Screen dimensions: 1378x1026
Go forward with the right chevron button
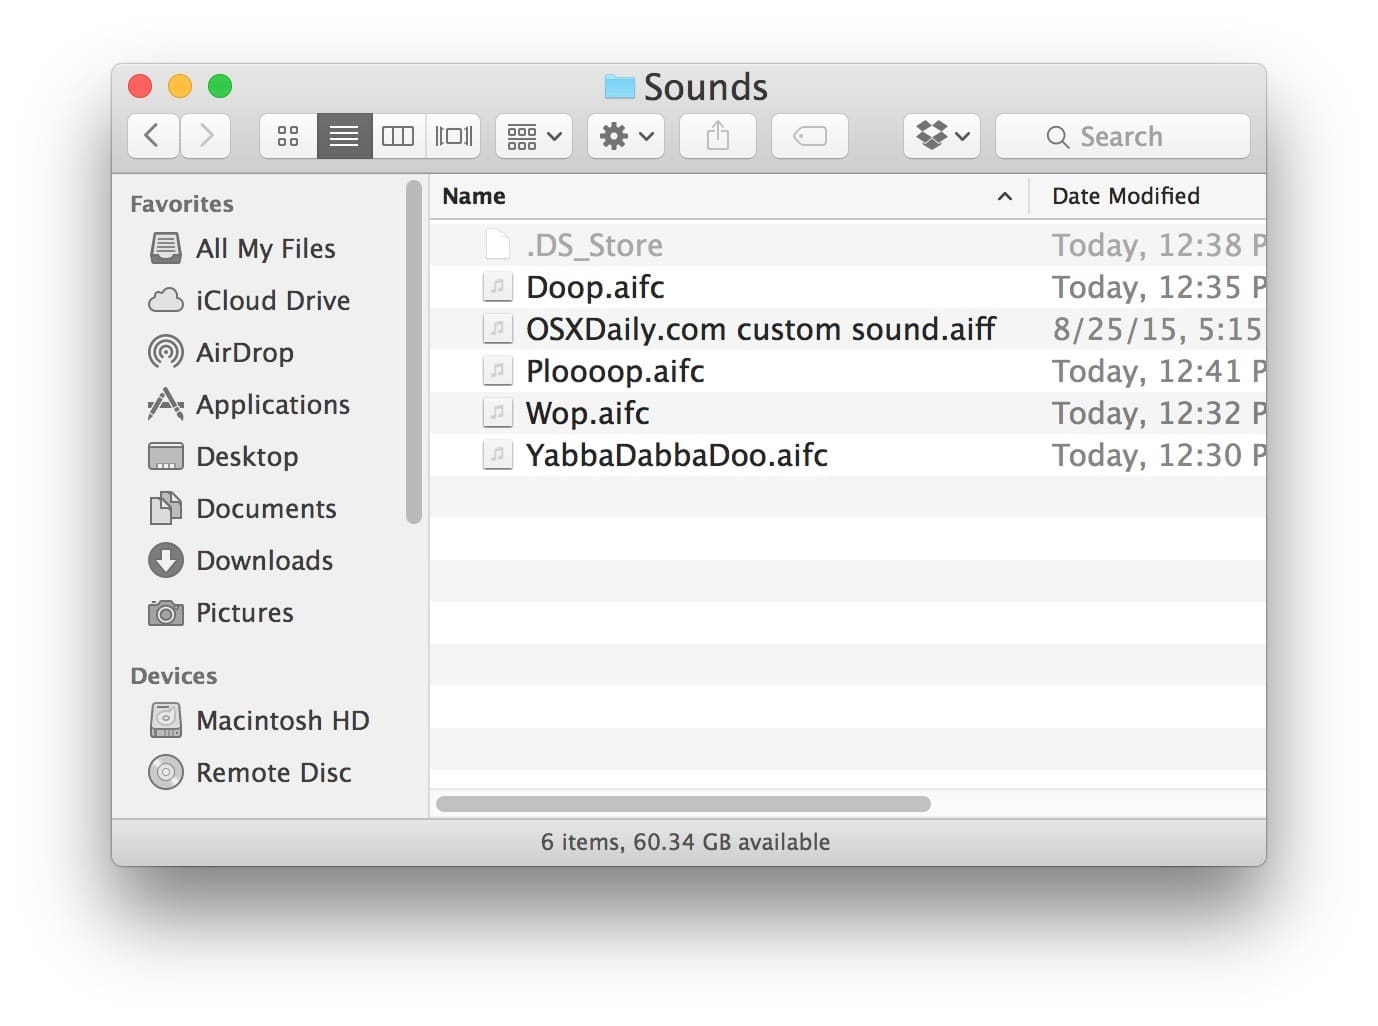(206, 136)
